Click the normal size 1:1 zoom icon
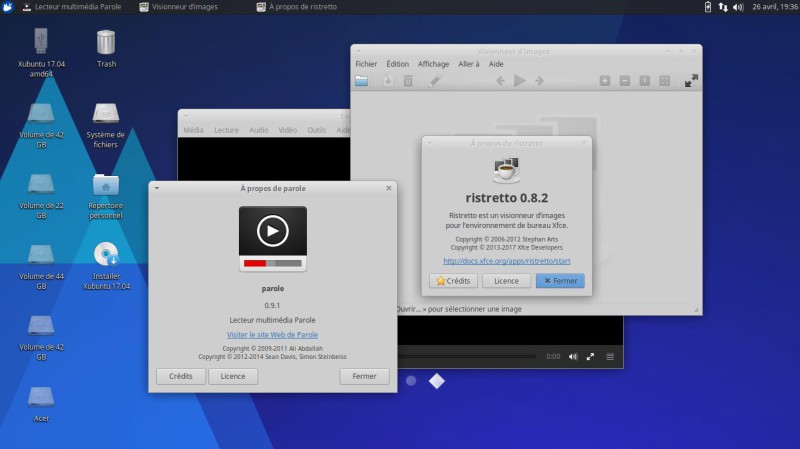 coord(644,81)
